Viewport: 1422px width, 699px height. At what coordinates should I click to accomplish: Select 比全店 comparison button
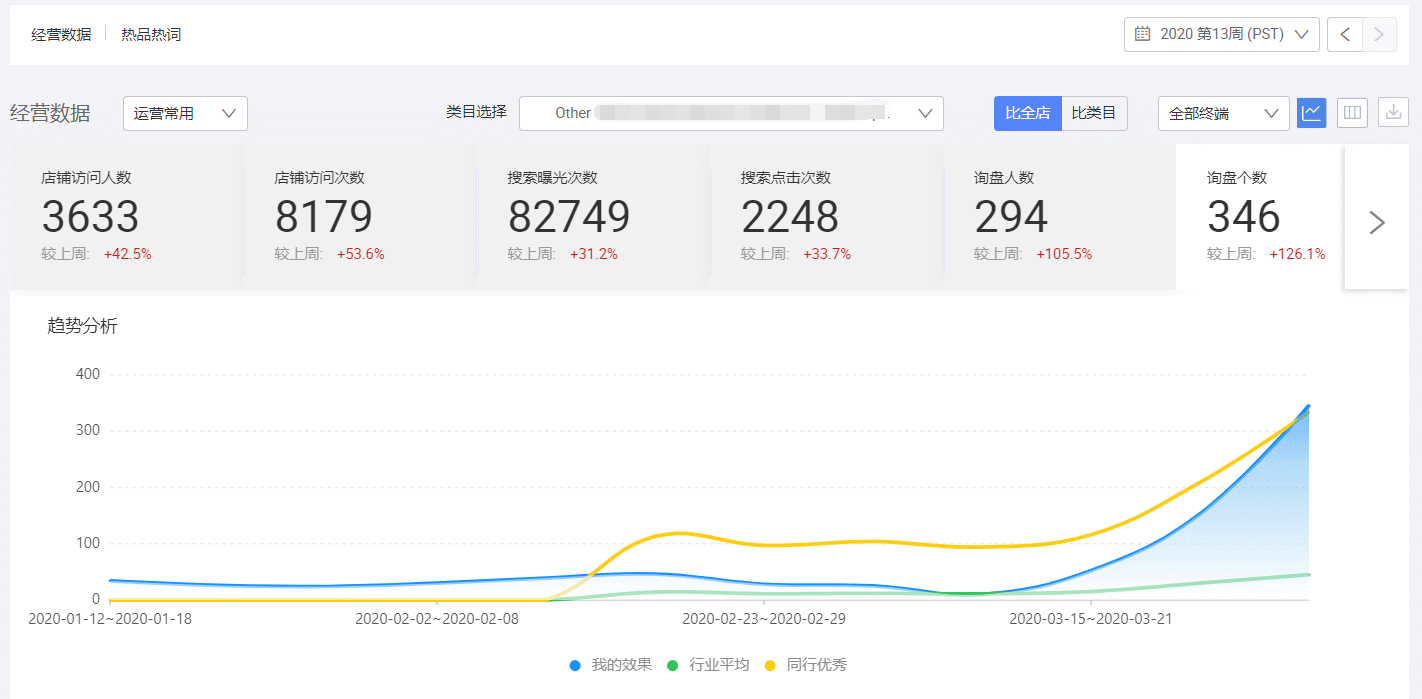tap(1027, 113)
